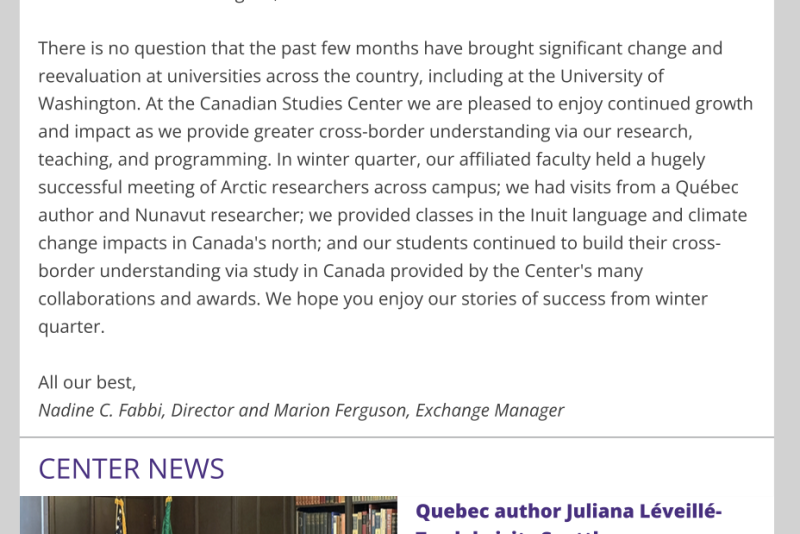Click the word 'Washington.' starting third line
Viewport: 800px width, 534px height.
point(89,104)
